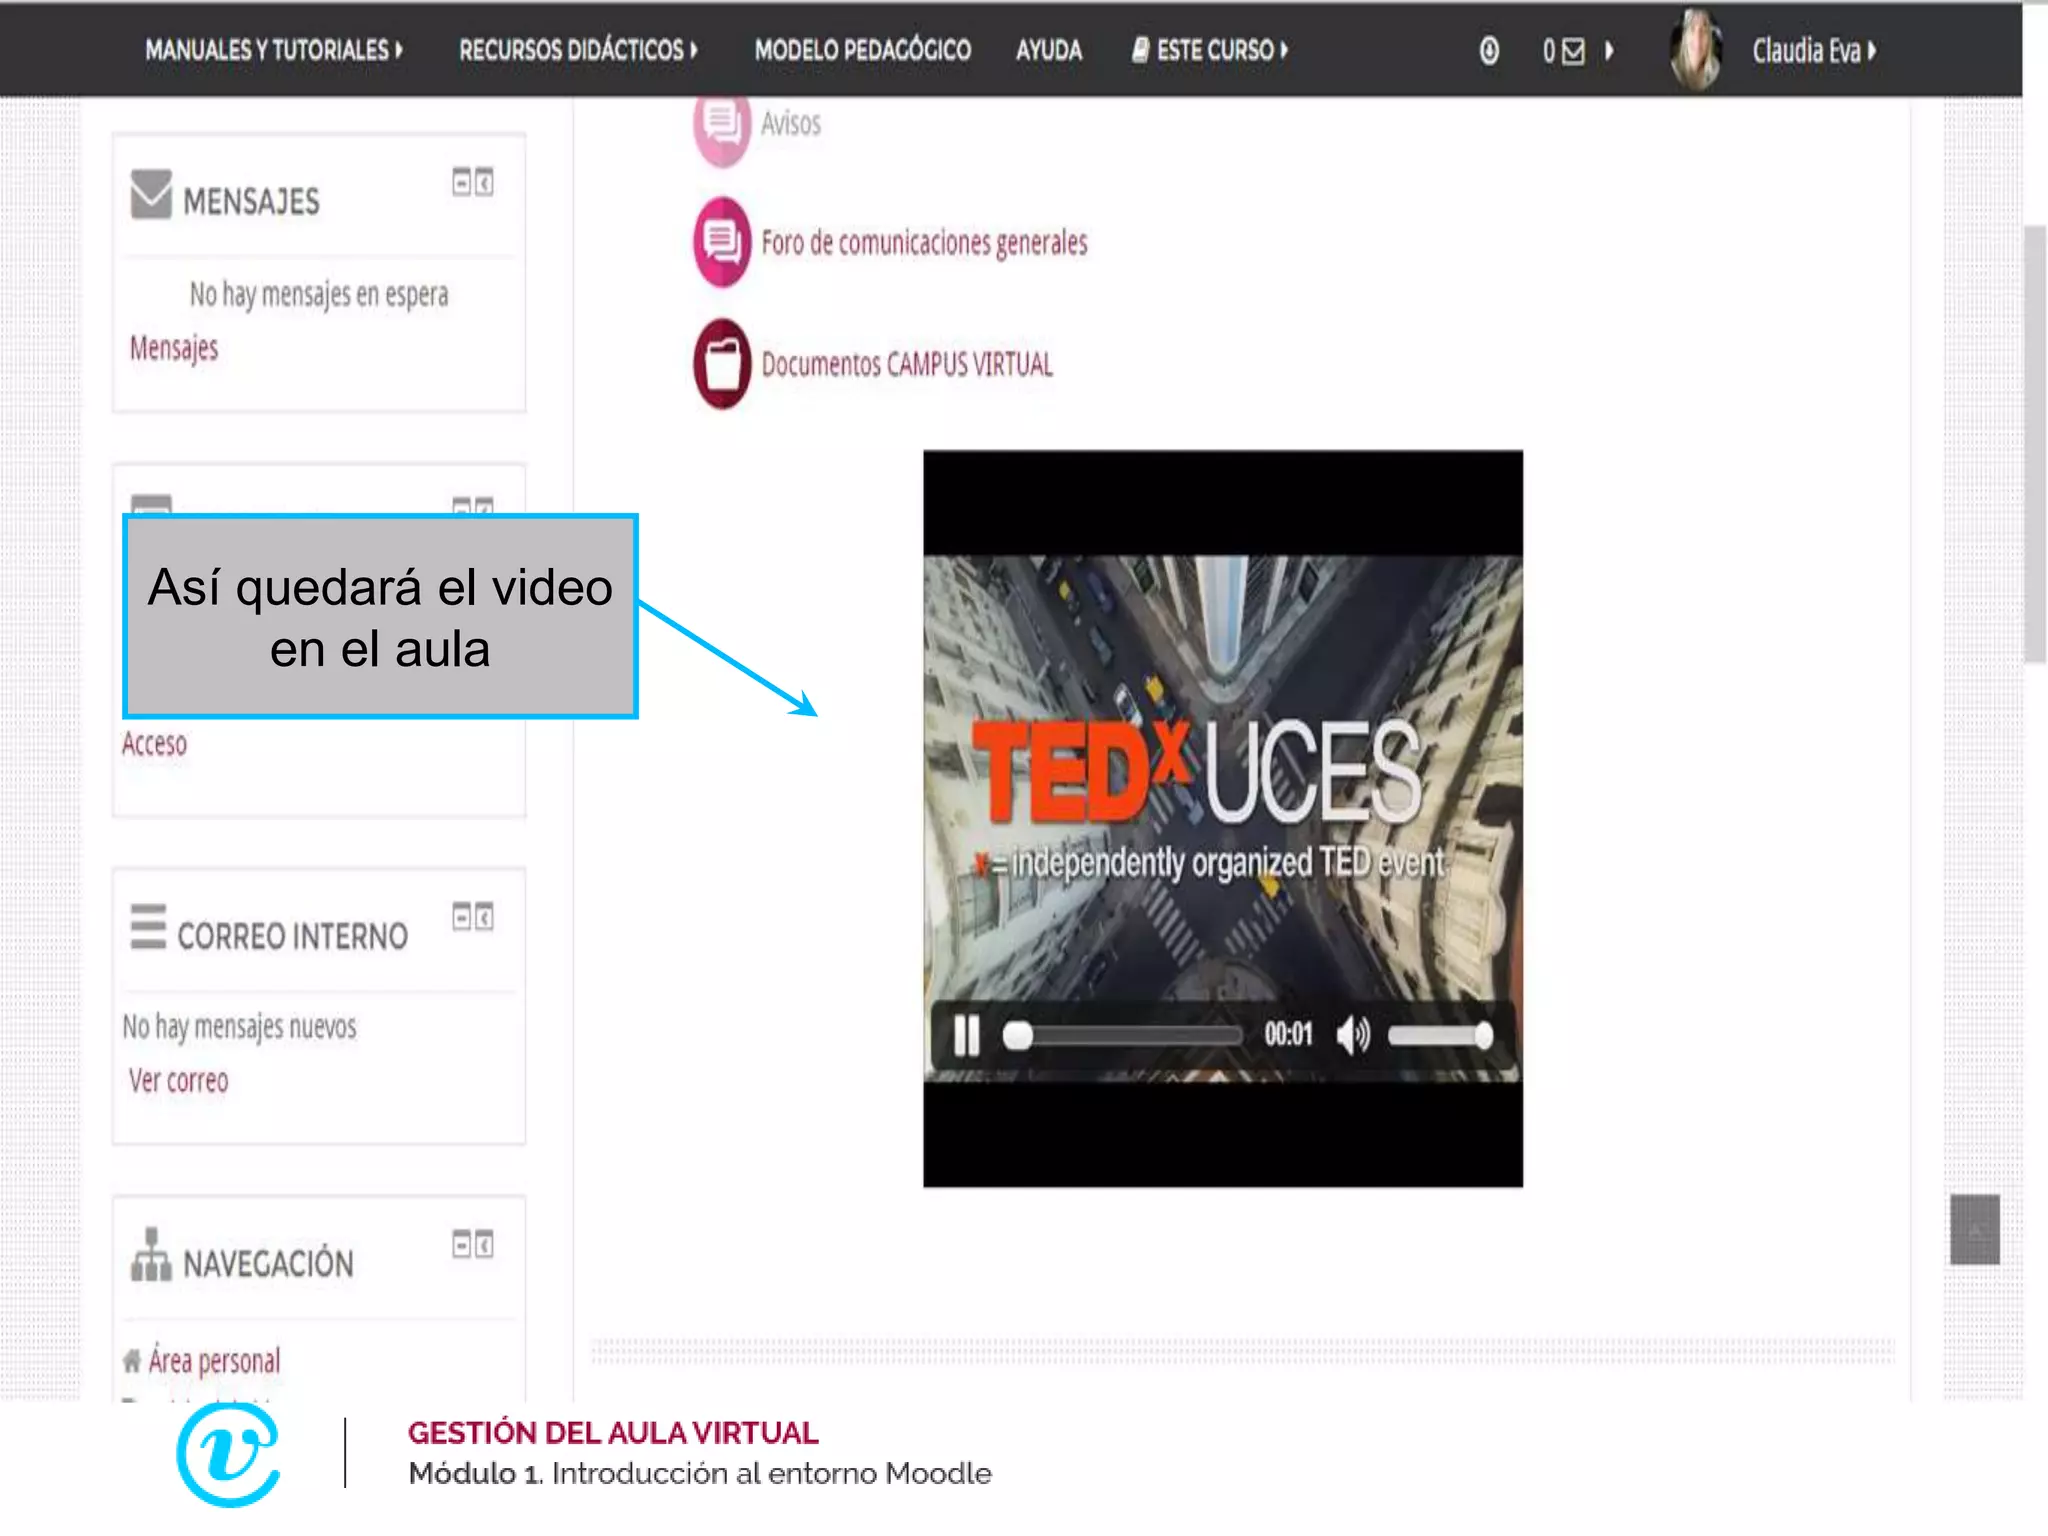Open the Ver correo link
The image size is (2048, 1536).
[178, 1080]
